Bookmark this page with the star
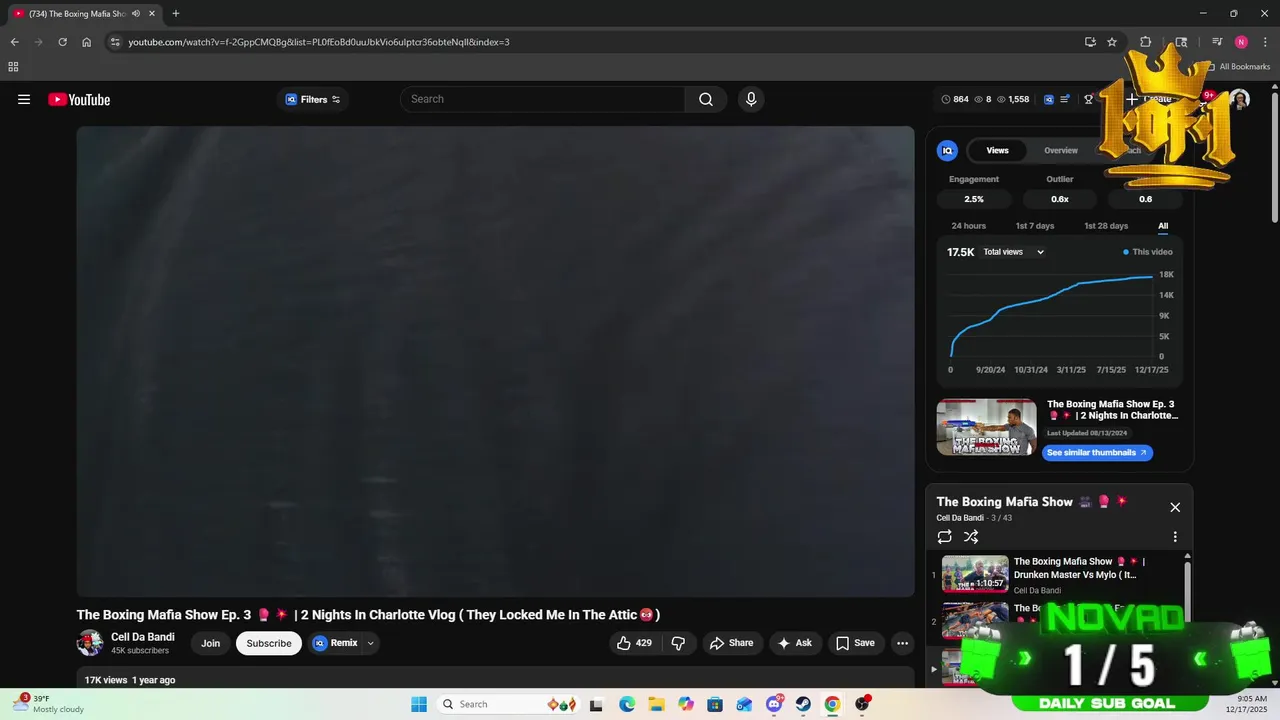 pos(1112,42)
